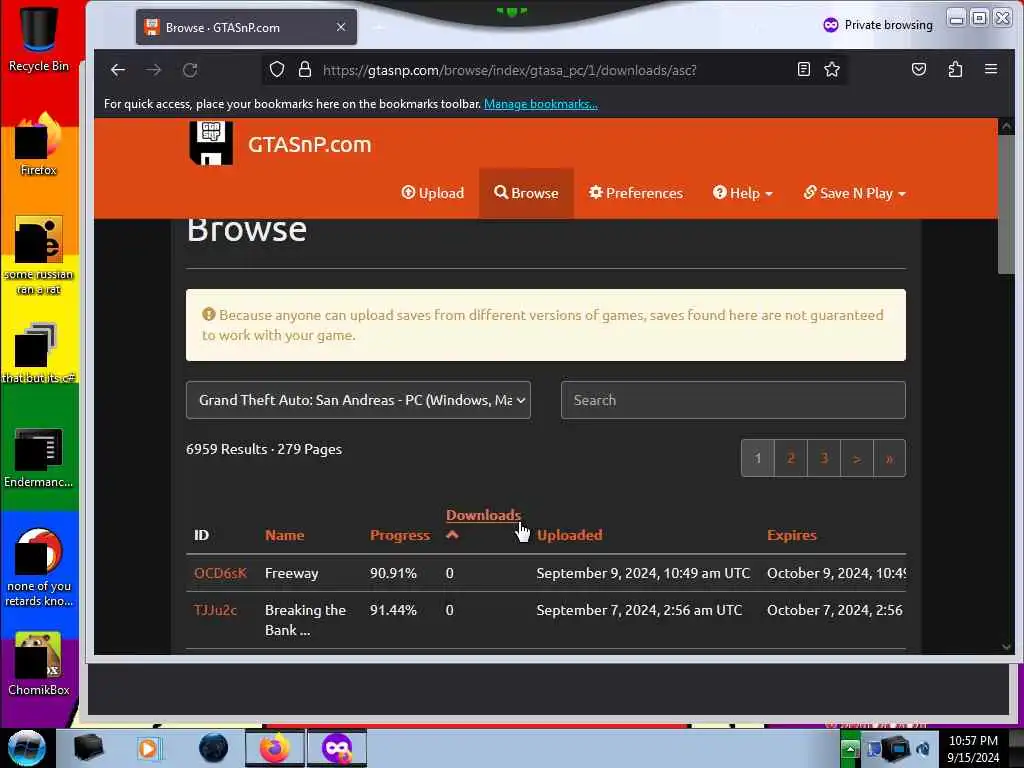Open the 'that but its c#' desktop icon

(x=39, y=353)
